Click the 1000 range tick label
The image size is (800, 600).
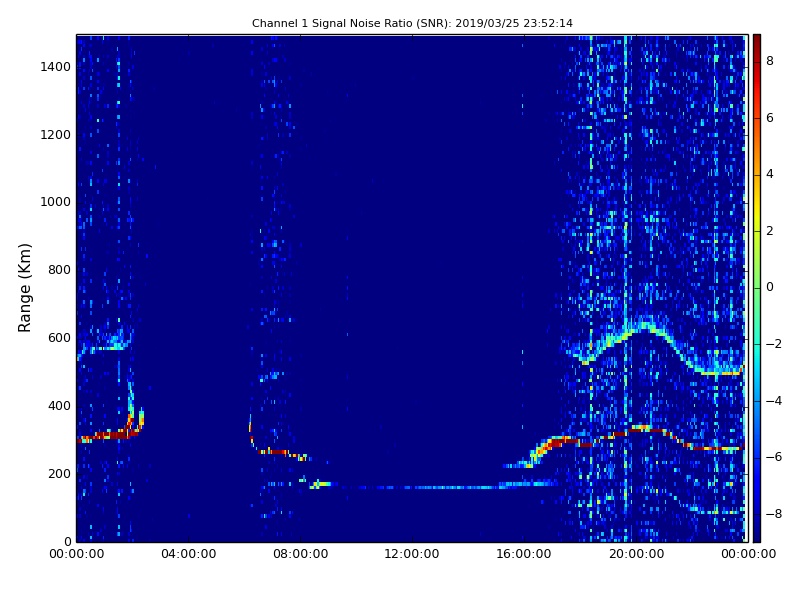pyautogui.click(x=56, y=202)
